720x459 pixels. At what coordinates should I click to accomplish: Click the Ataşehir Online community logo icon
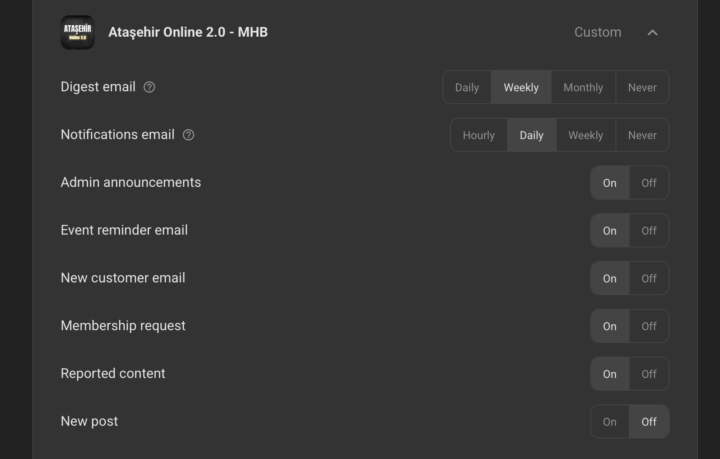coord(78,32)
